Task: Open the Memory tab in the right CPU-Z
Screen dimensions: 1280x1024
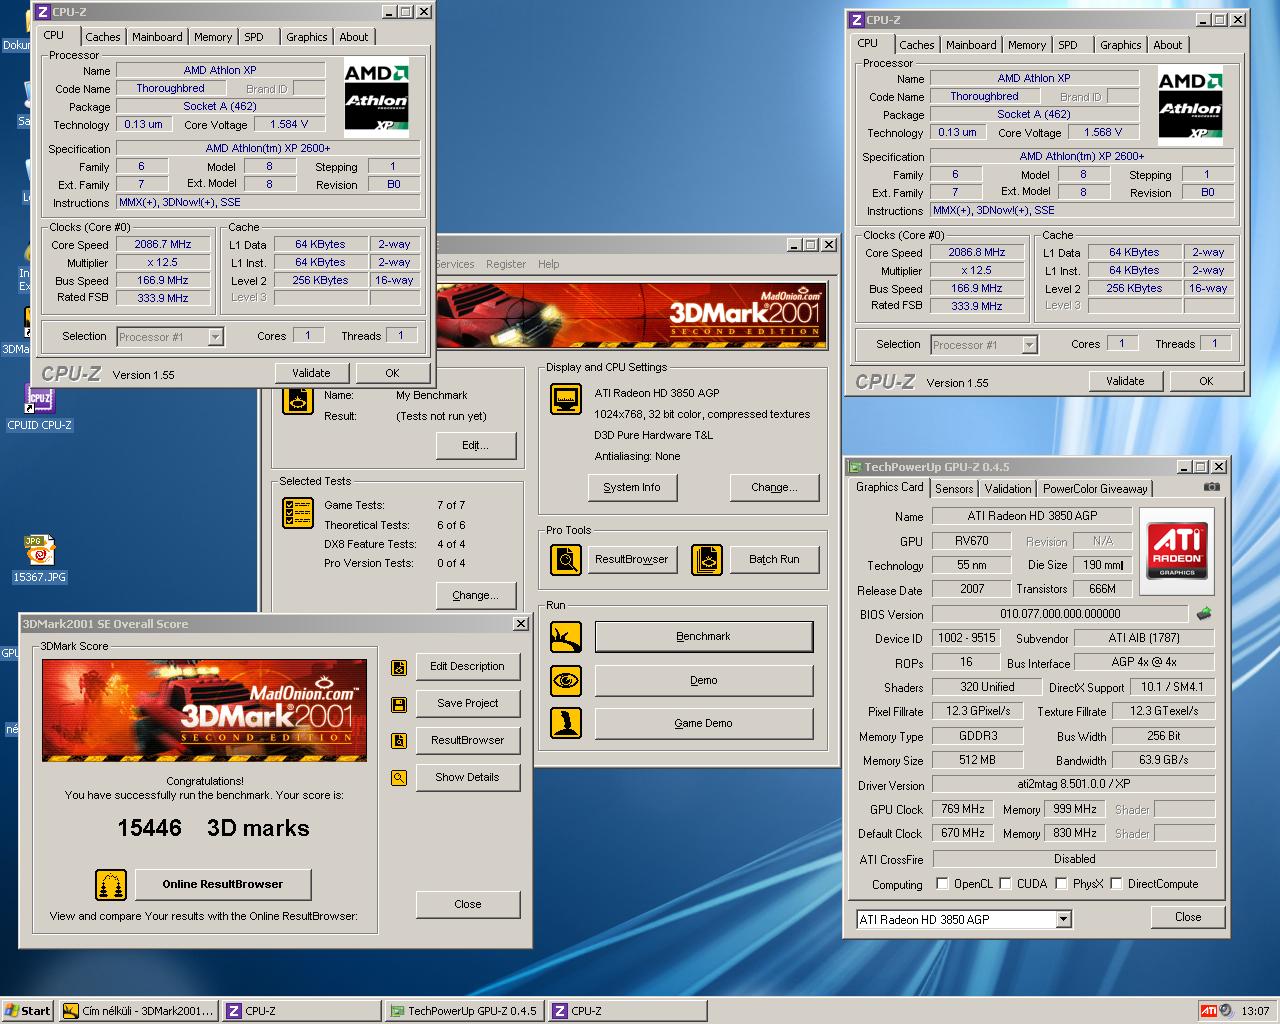Action: pyautogui.click(x=1027, y=45)
